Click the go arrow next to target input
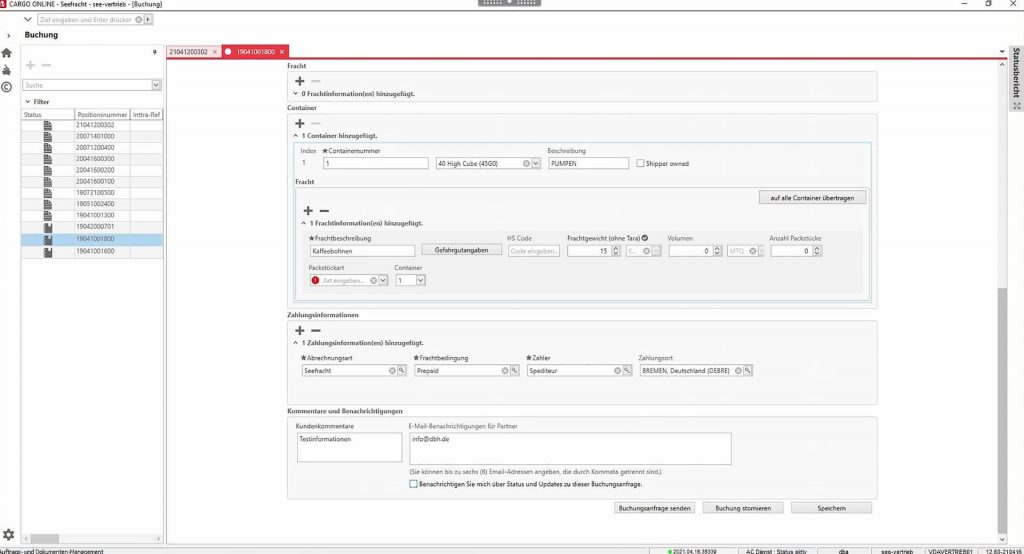This screenshot has width=1024, height=554. pyautogui.click(x=148, y=20)
